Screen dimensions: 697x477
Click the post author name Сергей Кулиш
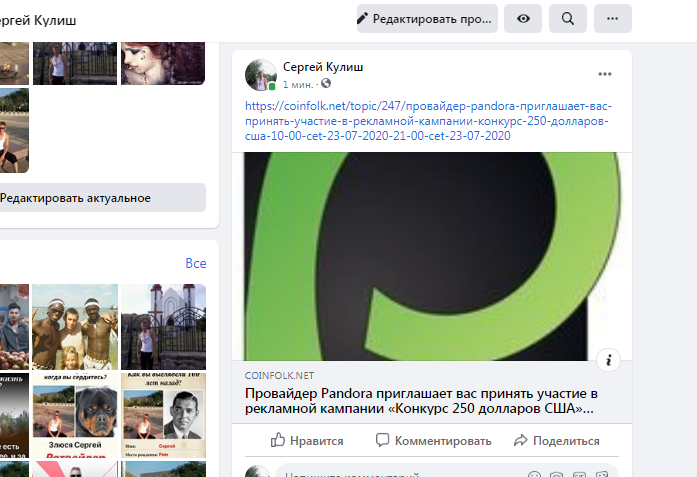[x=323, y=67]
